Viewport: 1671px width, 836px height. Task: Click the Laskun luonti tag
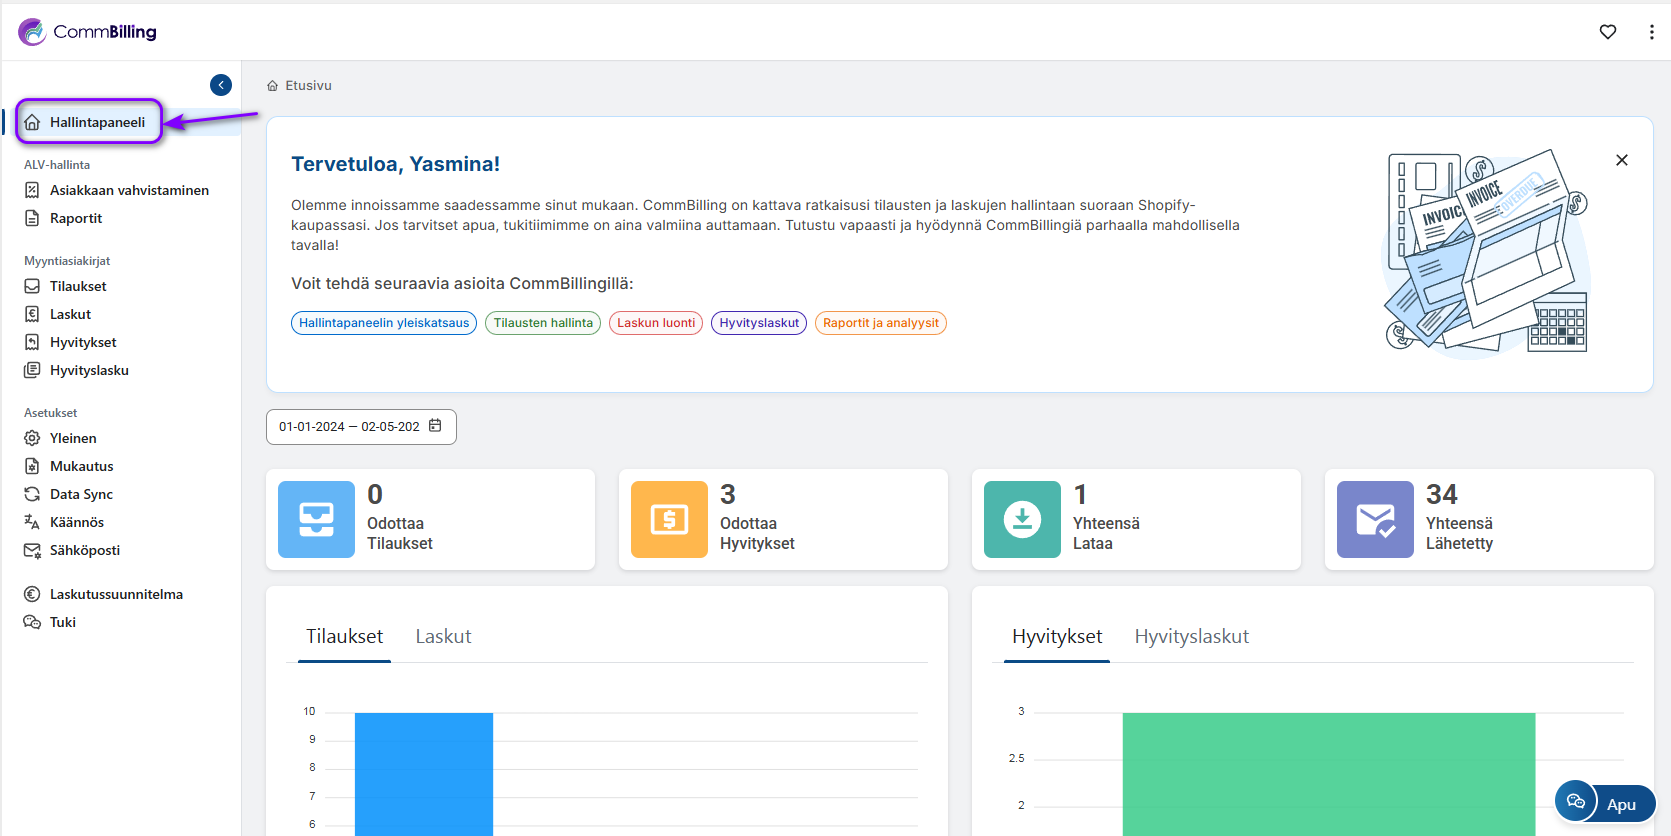click(655, 323)
